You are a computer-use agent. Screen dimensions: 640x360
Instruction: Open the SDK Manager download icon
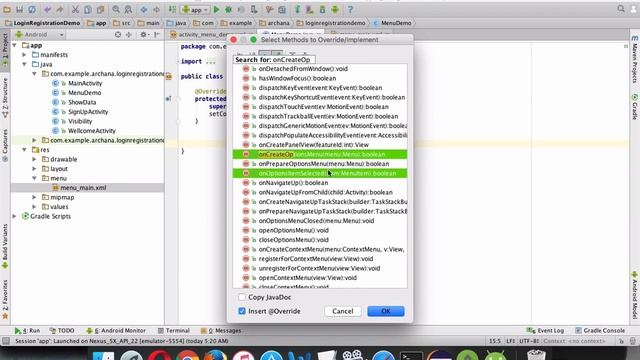(x=322, y=9)
